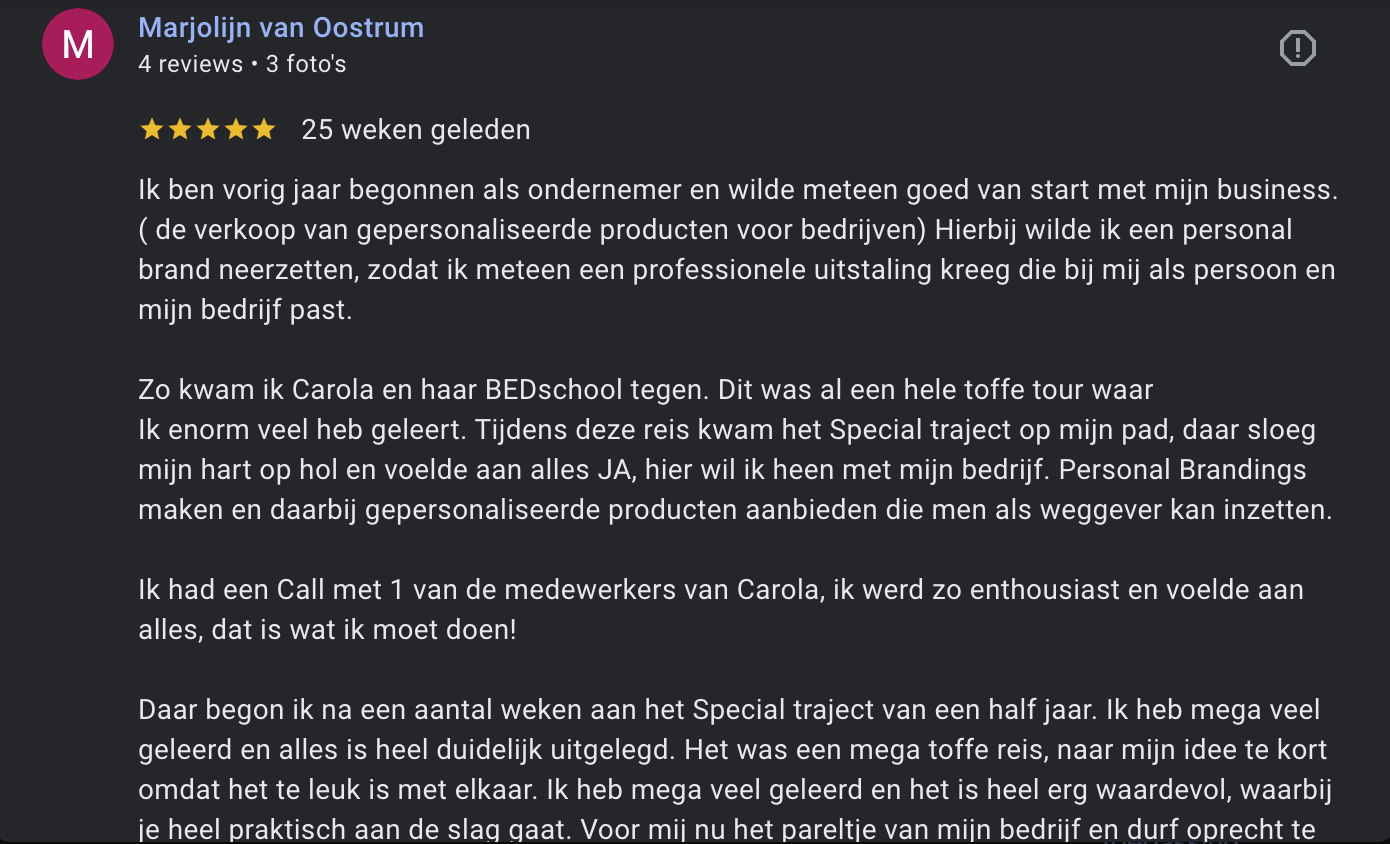Click the "4 reviews • 3 foto's" text
Viewport: 1390px width, 844px height.
[242, 64]
